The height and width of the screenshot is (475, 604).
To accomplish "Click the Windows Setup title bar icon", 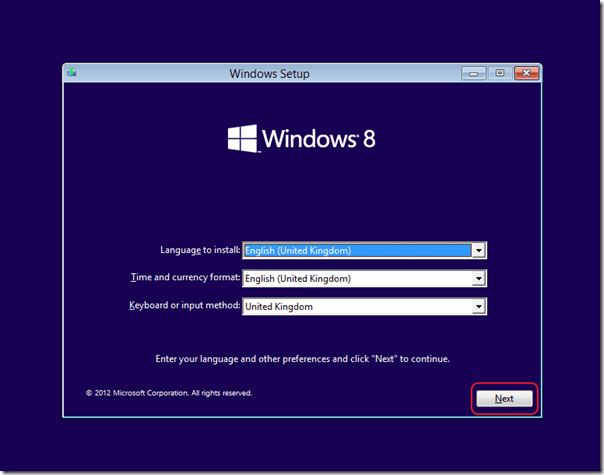I will pyautogui.click(x=72, y=72).
